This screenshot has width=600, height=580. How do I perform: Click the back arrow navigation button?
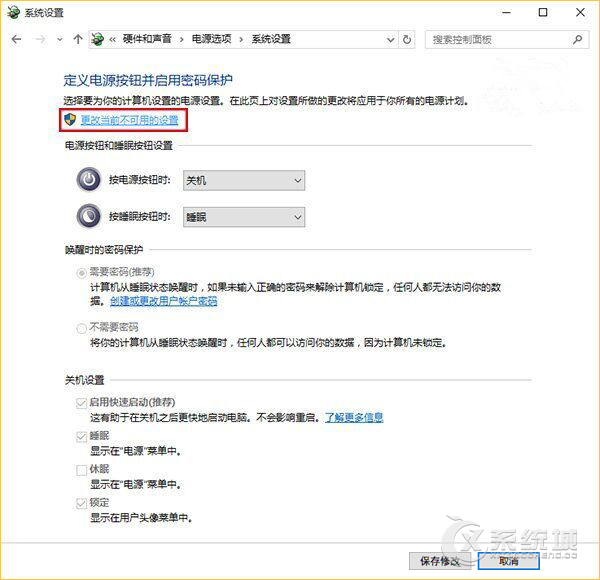pyautogui.click(x=16, y=39)
